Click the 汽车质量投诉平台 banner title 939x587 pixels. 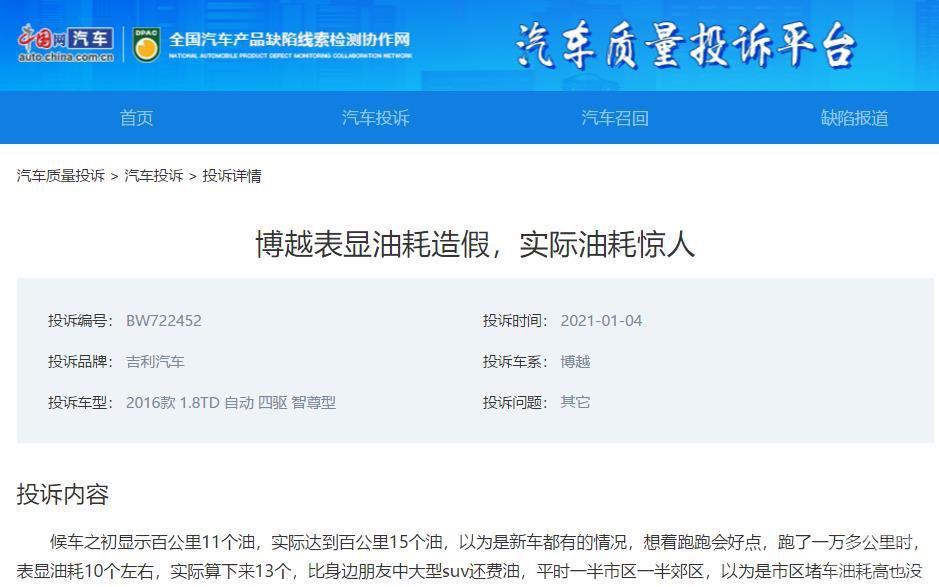pos(686,46)
